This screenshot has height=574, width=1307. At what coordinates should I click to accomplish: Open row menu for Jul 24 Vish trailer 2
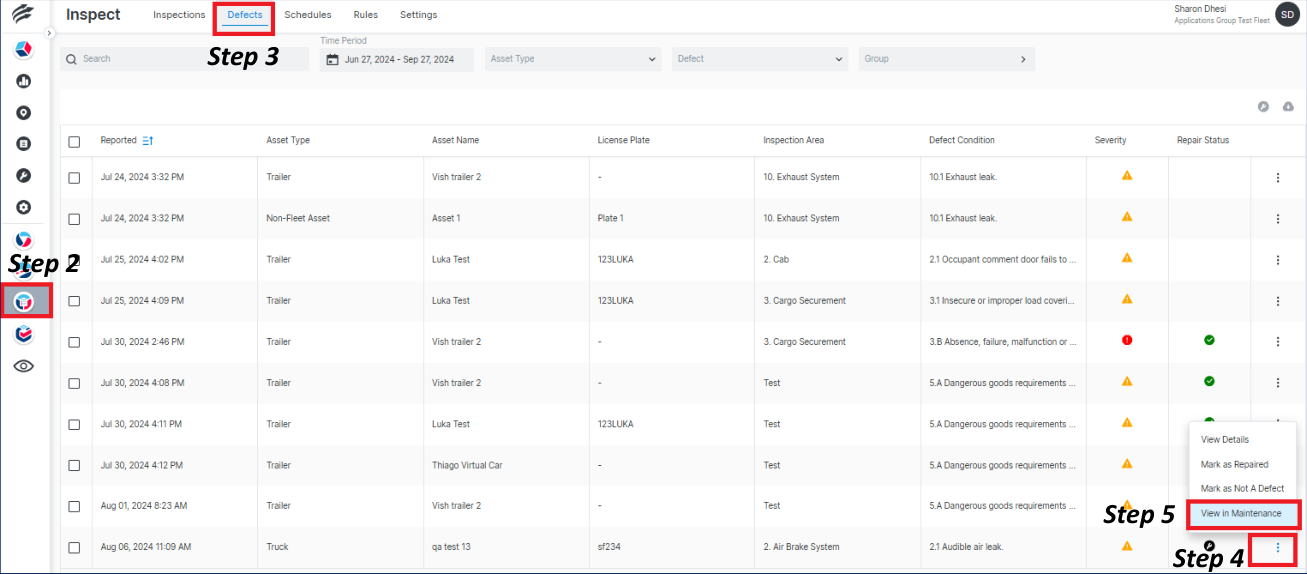pos(1277,177)
